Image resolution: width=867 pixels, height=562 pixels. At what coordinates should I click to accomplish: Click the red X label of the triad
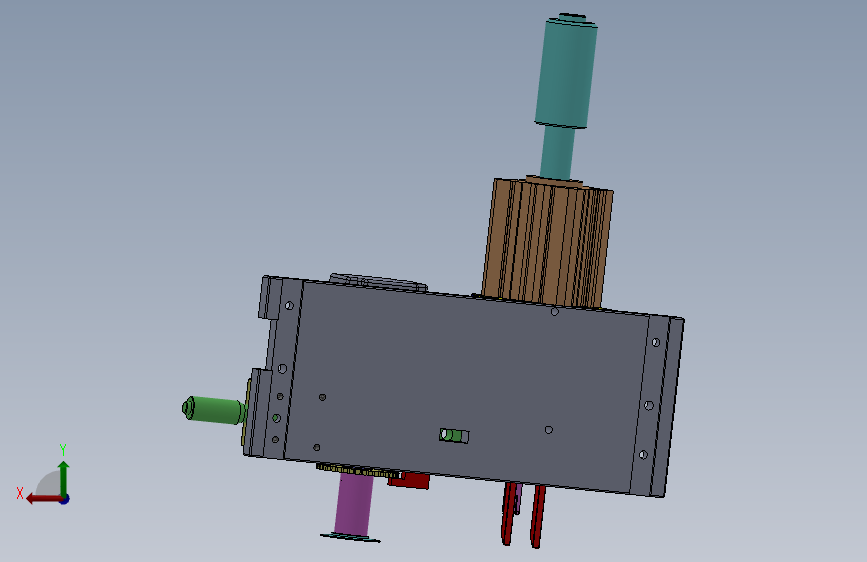(x=20, y=493)
